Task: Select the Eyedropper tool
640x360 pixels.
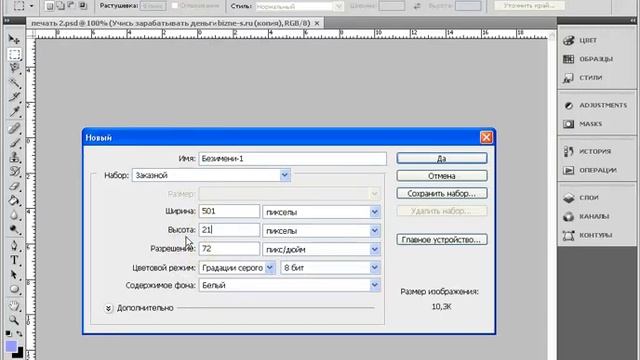Action: click(x=14, y=111)
